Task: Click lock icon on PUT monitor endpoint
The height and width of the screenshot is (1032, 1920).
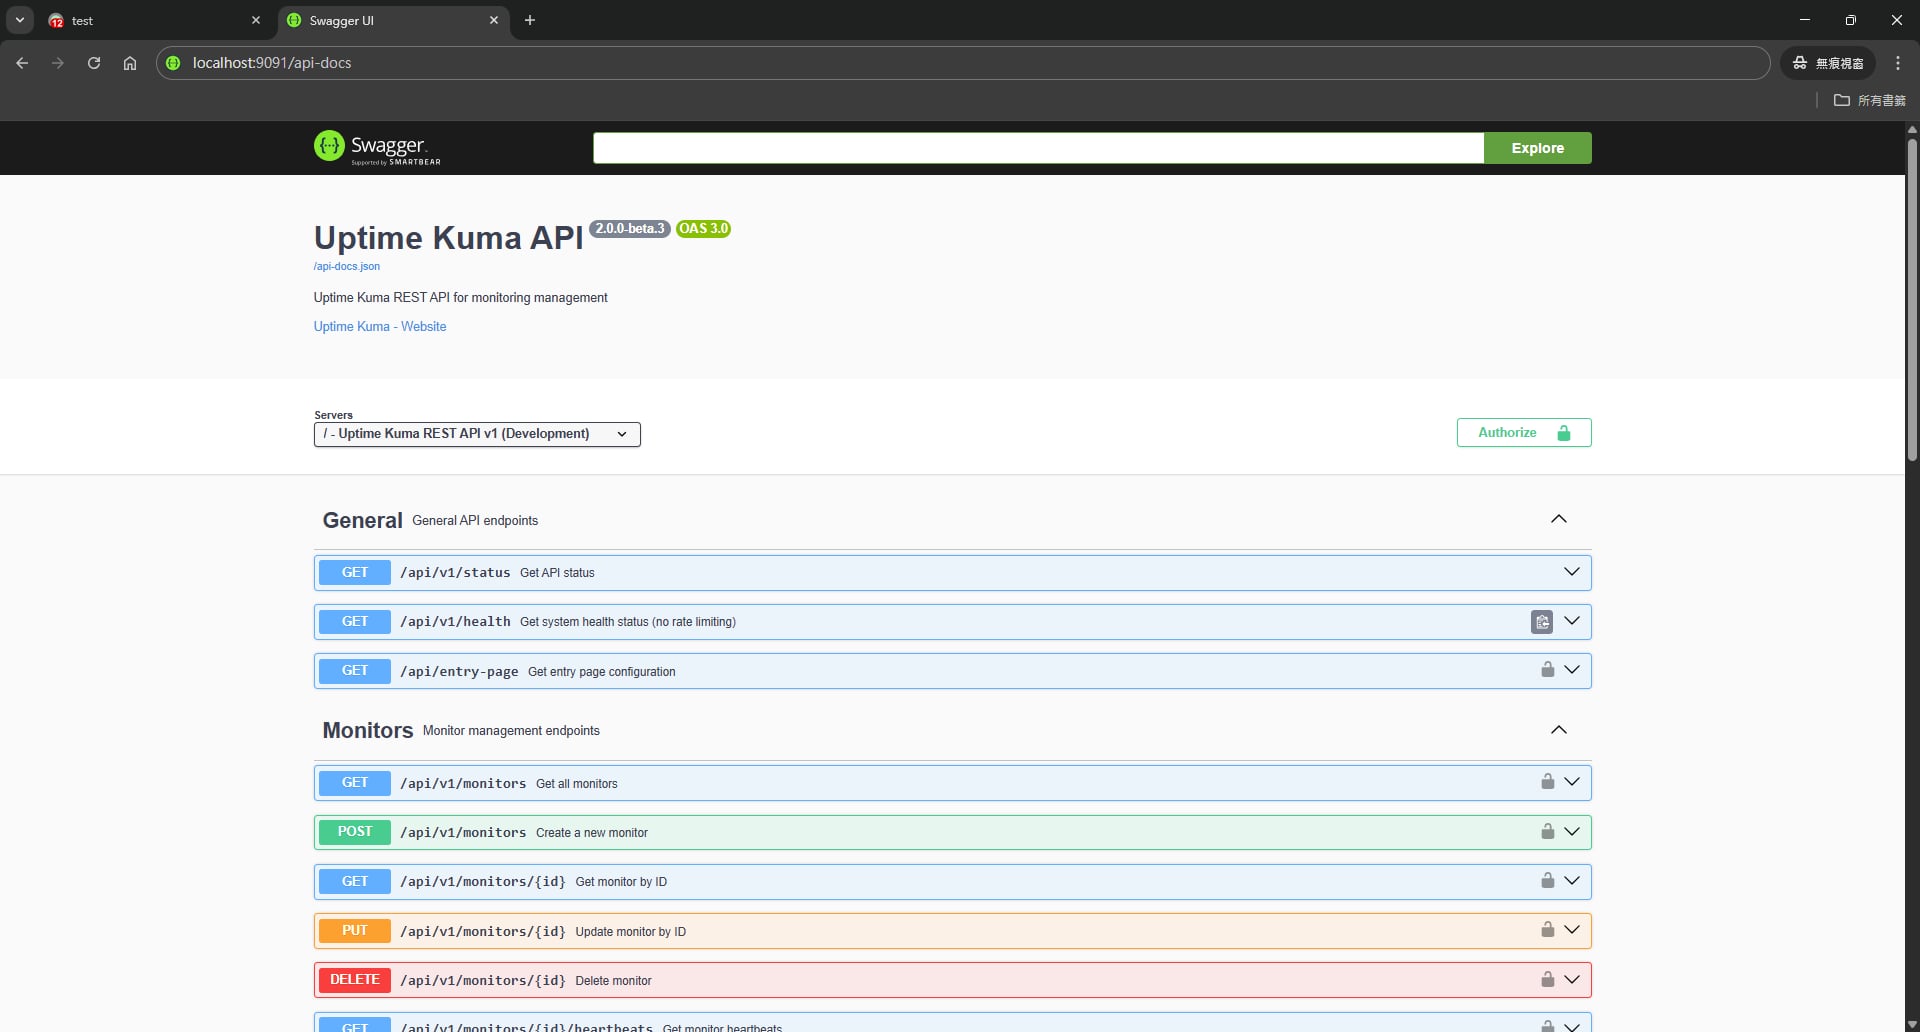Action: coord(1547,930)
